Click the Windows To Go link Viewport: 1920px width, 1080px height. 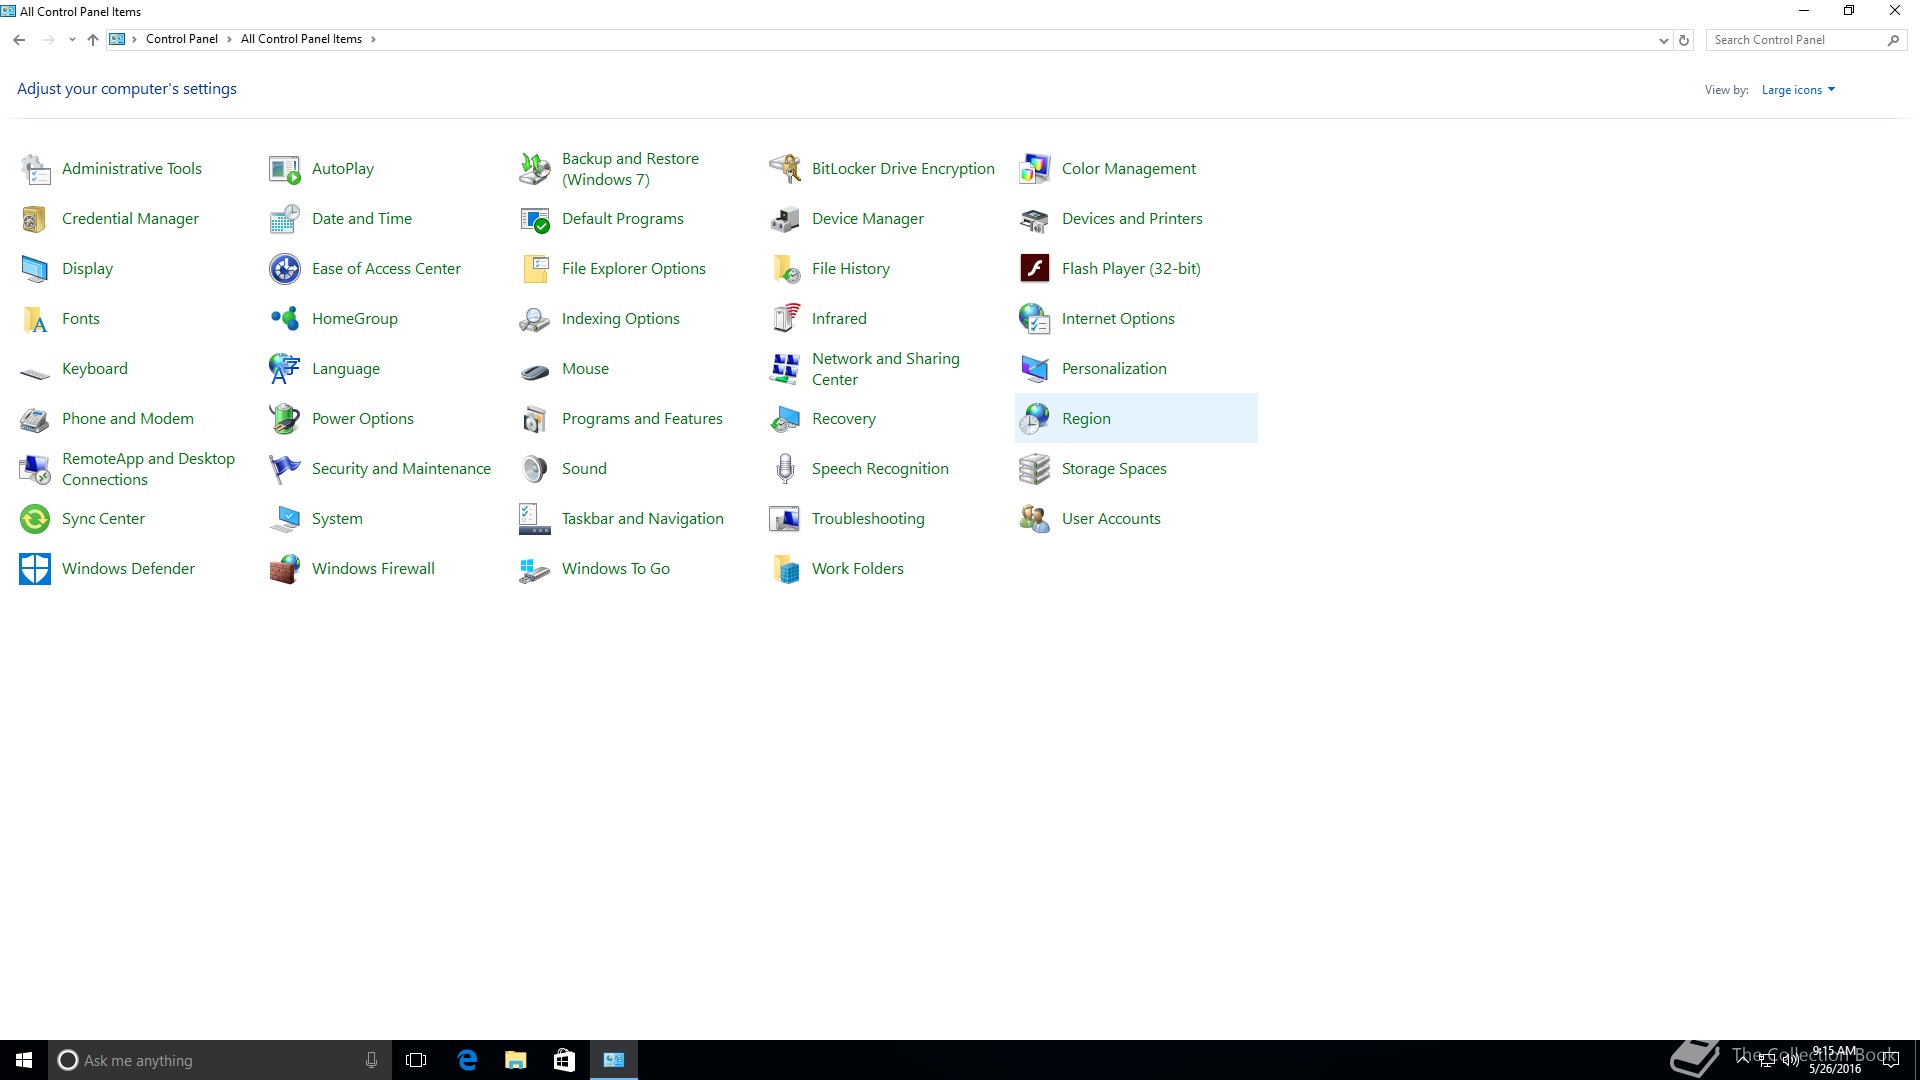tap(616, 569)
